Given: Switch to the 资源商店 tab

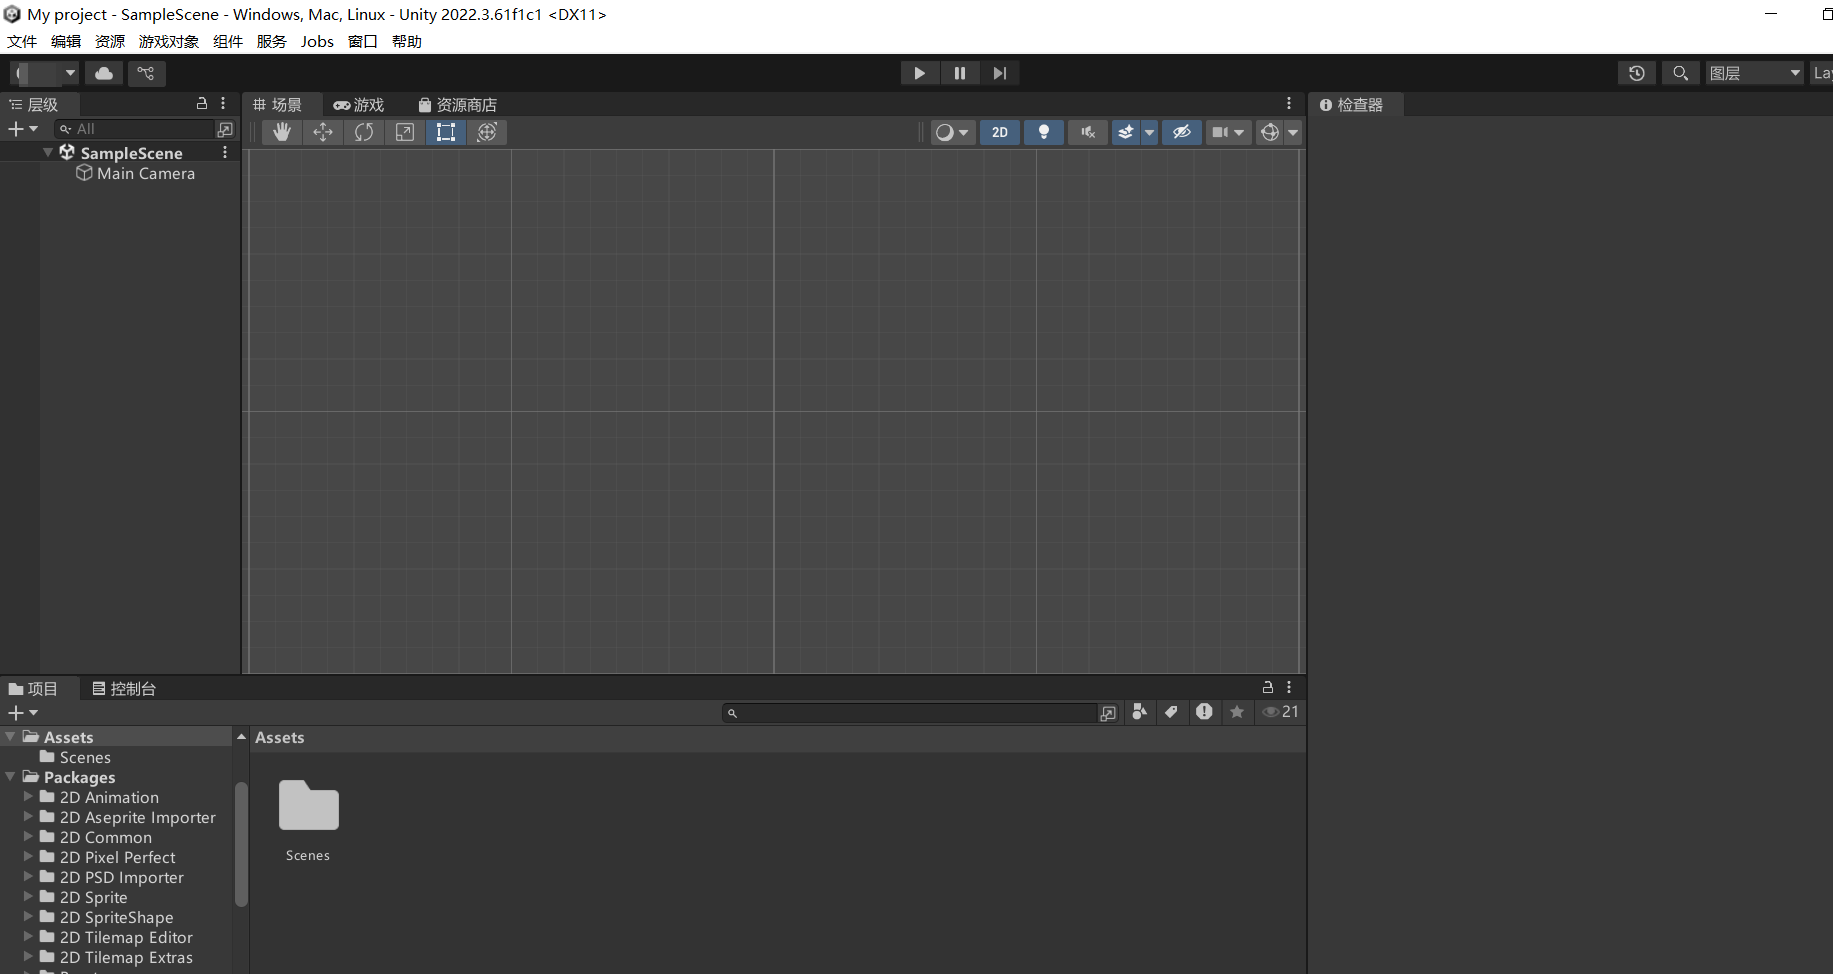Looking at the screenshot, I should [457, 104].
